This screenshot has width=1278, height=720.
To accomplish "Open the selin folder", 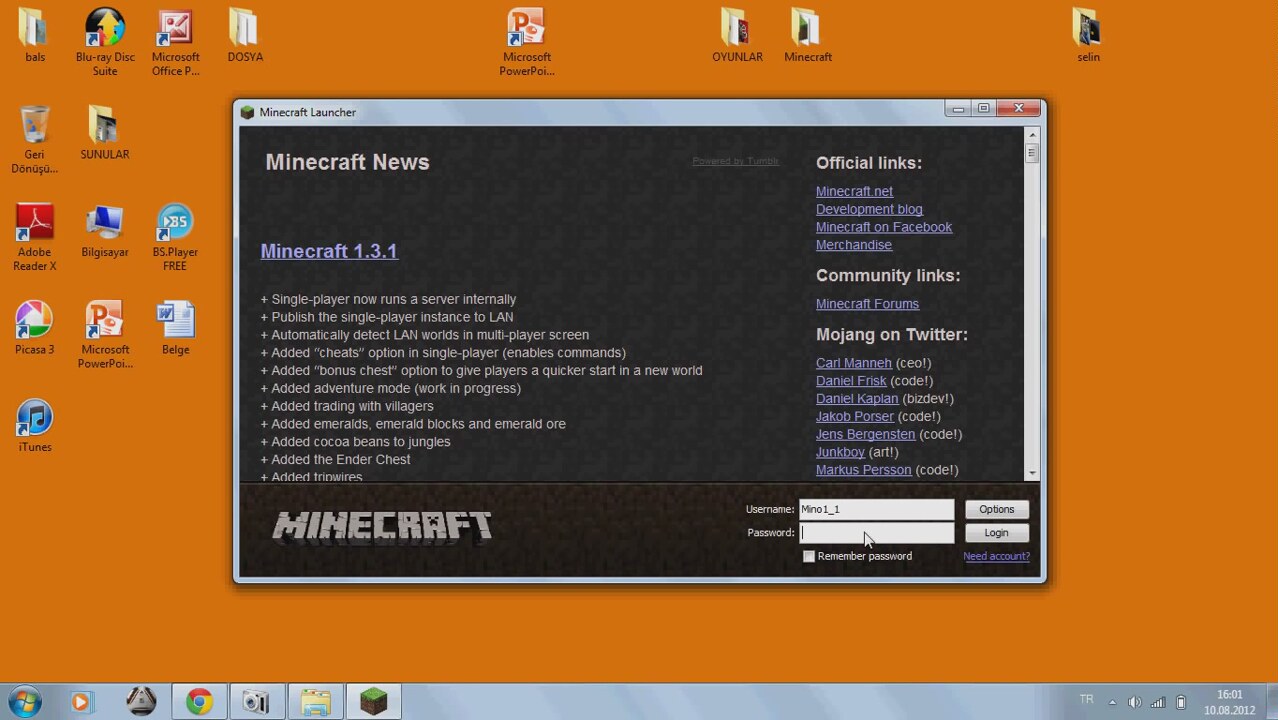I will point(1088,36).
